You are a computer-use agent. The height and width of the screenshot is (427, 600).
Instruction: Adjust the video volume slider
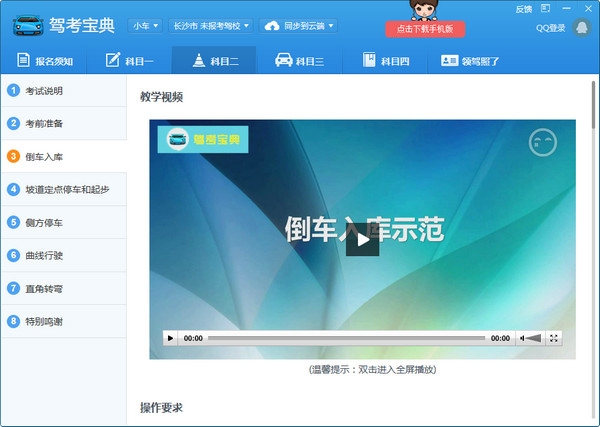[x=531, y=339]
